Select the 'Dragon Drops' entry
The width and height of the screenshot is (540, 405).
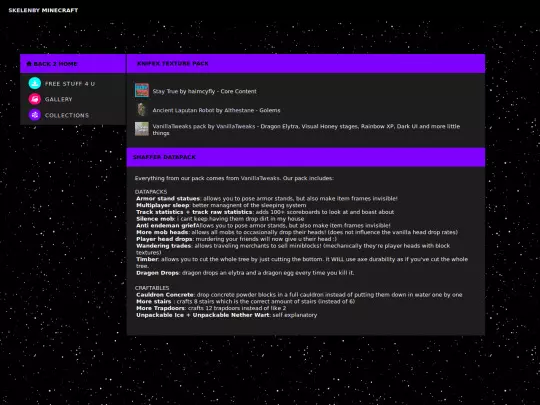click(245, 273)
